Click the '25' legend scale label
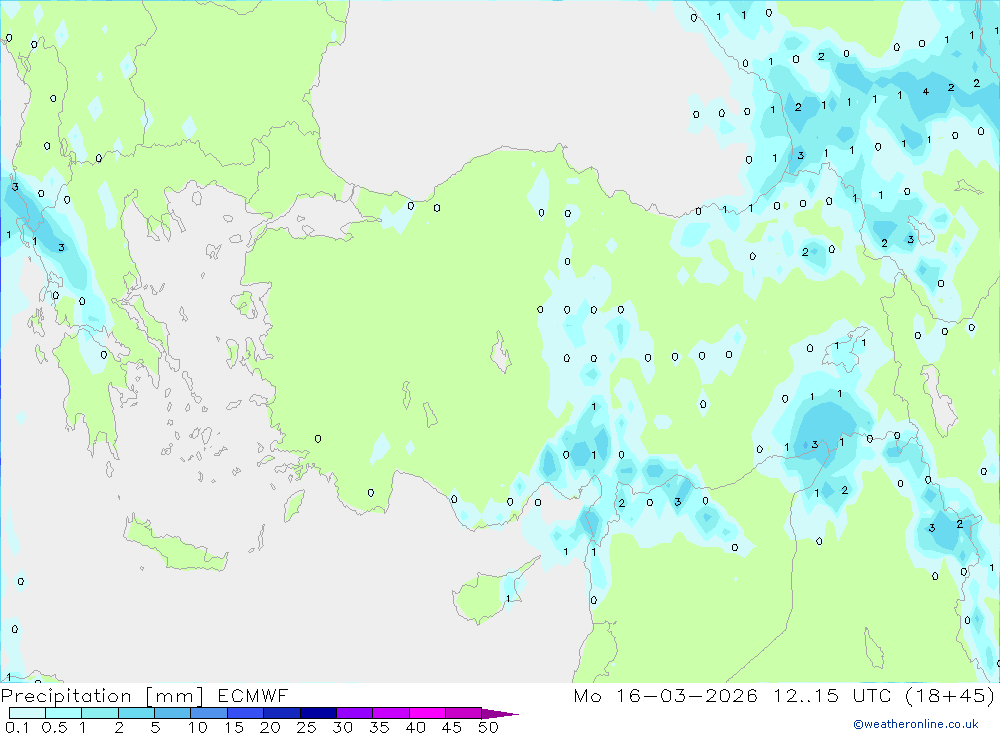The height and width of the screenshot is (733, 1000). [x=307, y=727]
